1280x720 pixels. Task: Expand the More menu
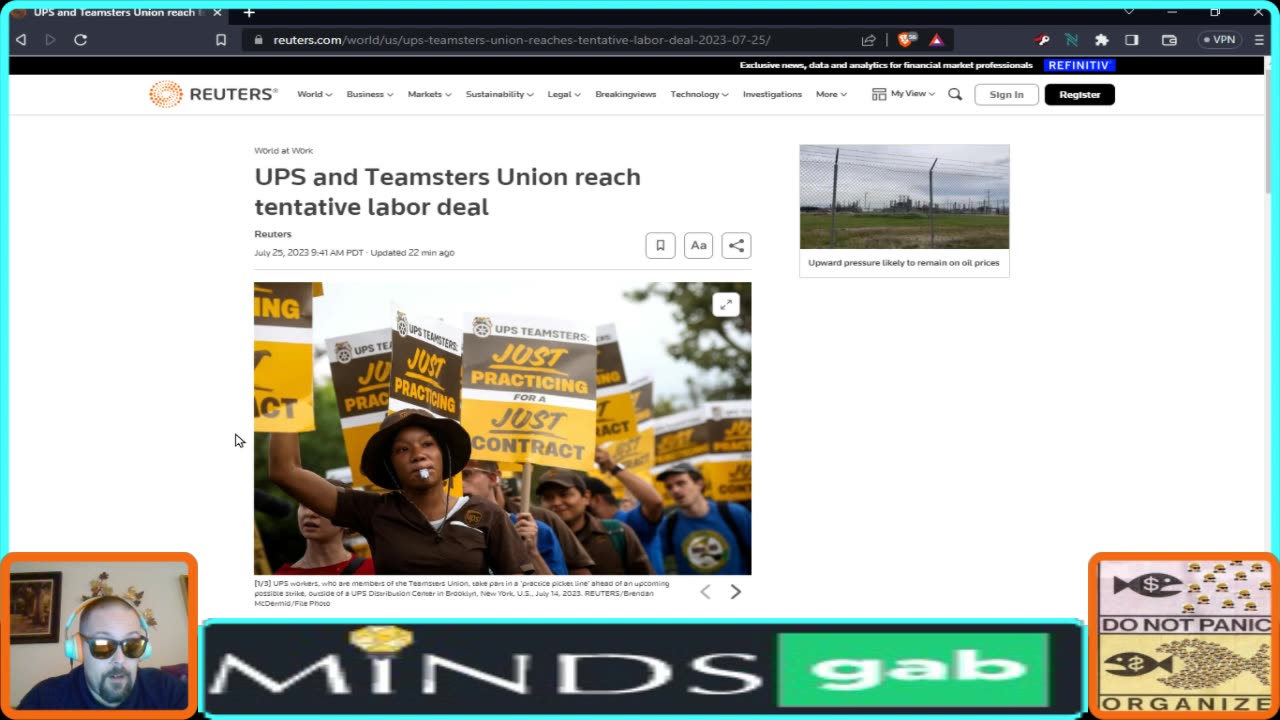831,94
